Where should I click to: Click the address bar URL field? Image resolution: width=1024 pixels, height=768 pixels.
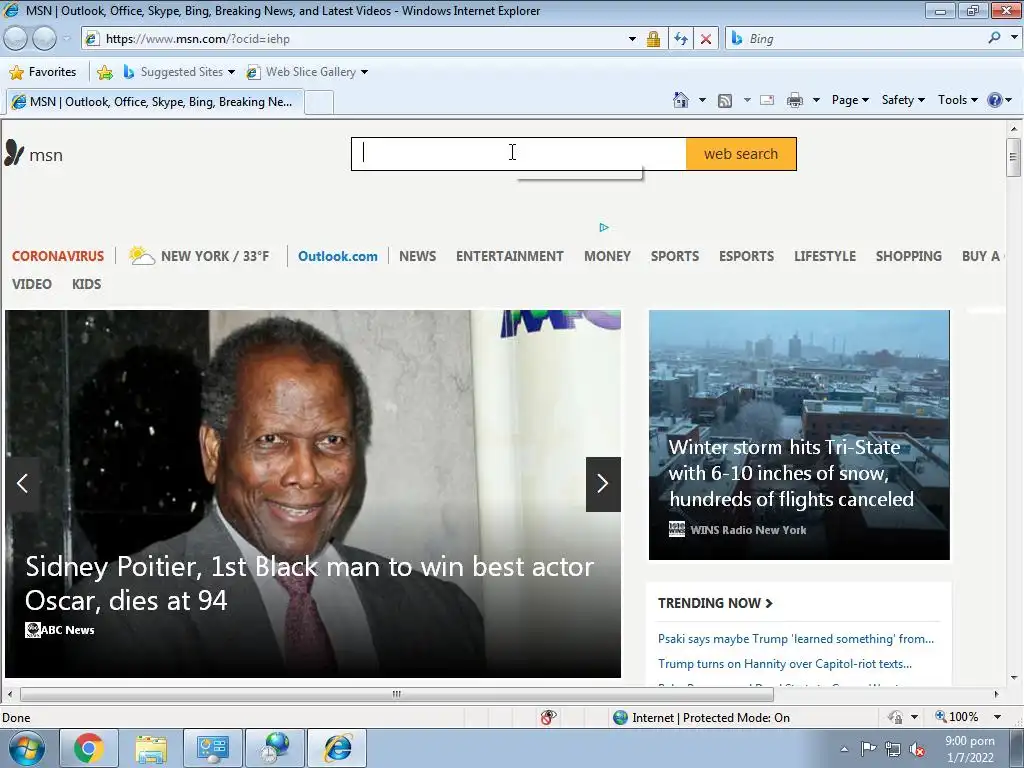point(362,39)
